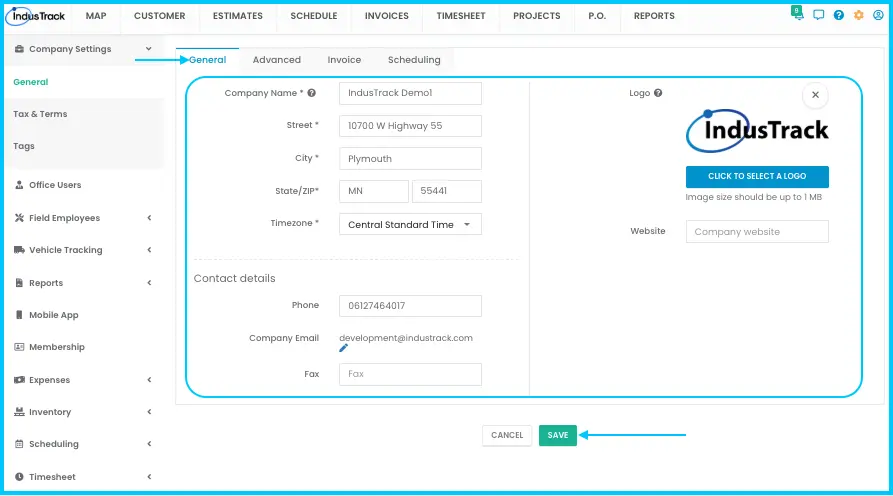Image resolution: width=893 pixels, height=496 pixels.
Task: Expand the sidebar Reports chevron
Action: point(149,283)
